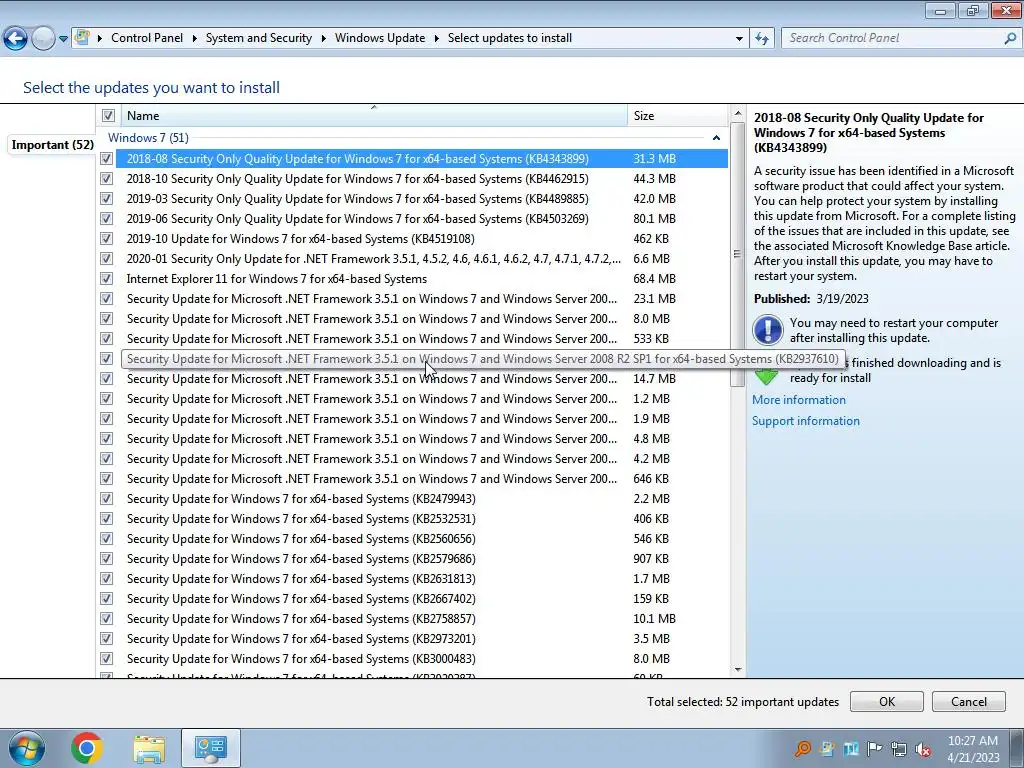Uncheck the KB4503269 update checkbox
The image size is (1024, 768).
(x=106, y=219)
